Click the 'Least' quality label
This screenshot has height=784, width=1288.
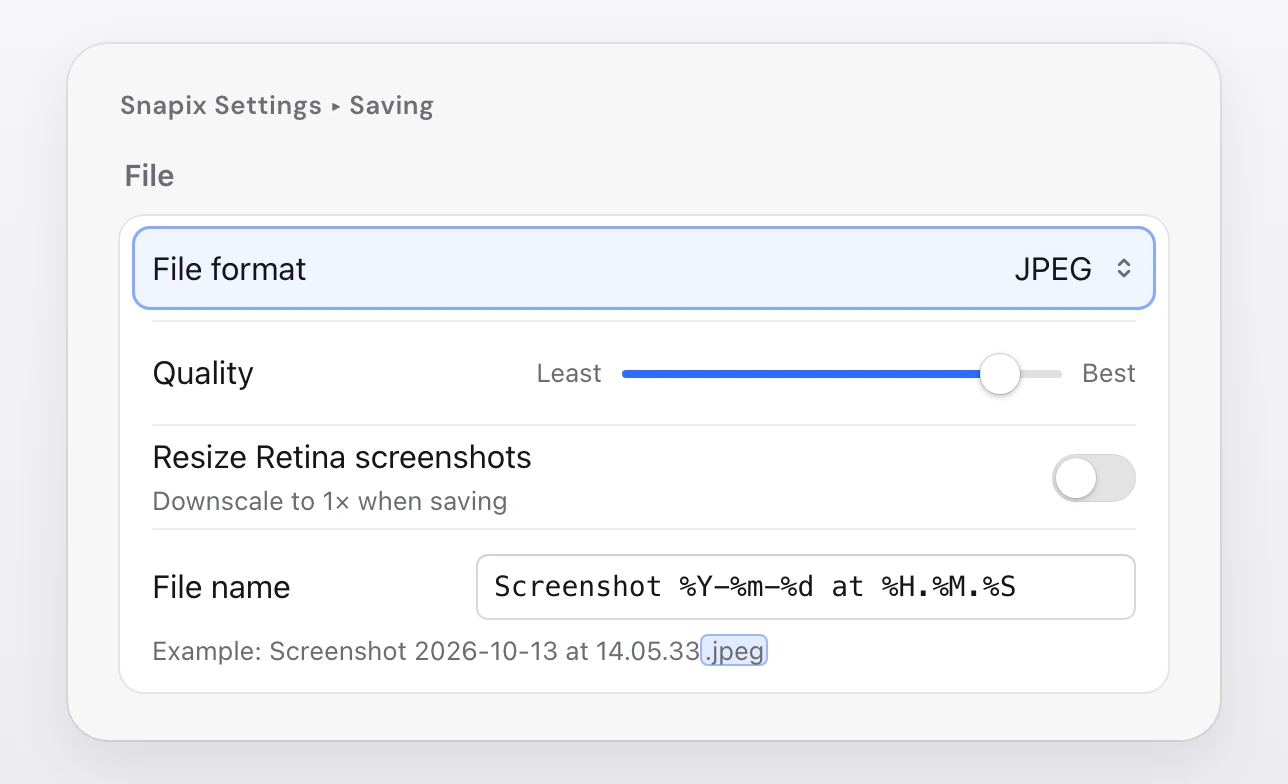(x=569, y=374)
